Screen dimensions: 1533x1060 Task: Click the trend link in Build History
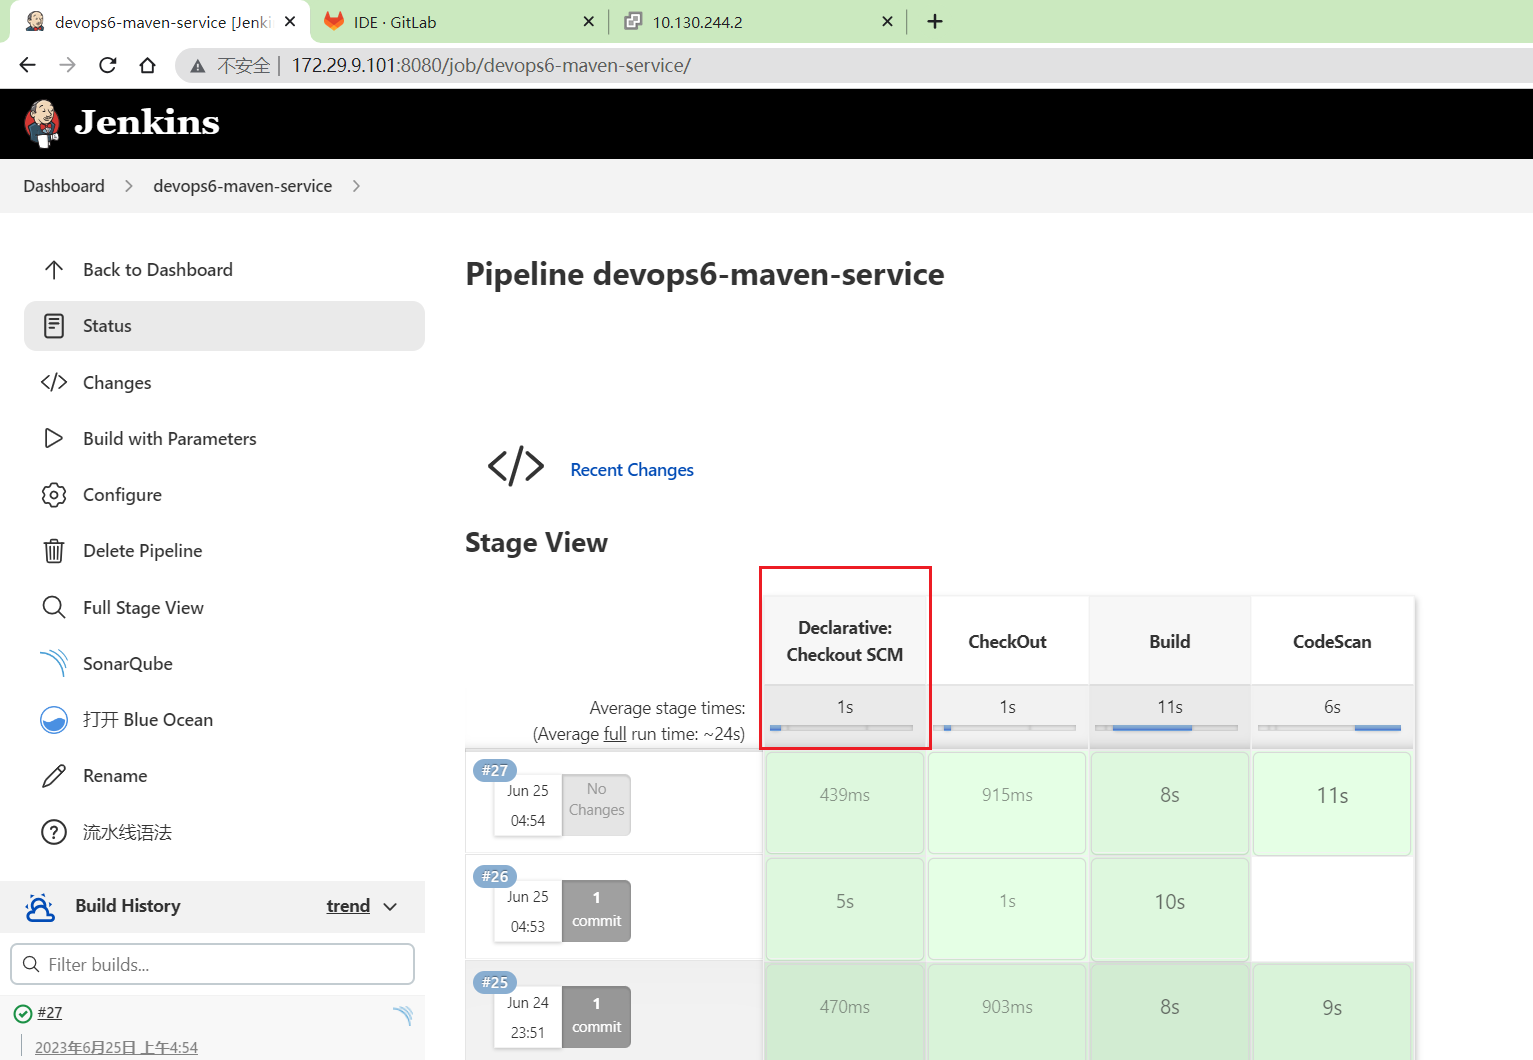coord(348,906)
